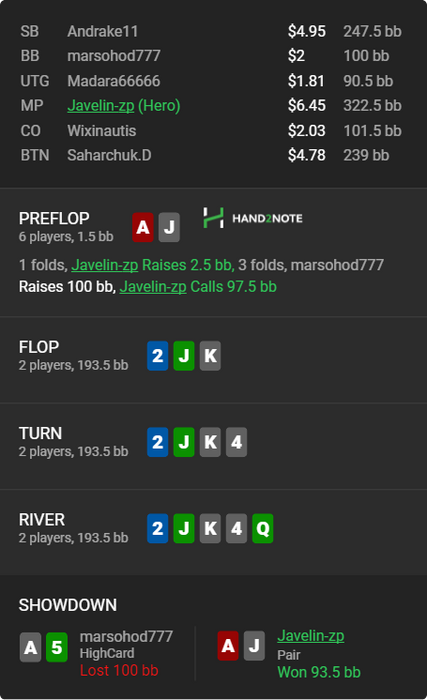Click the TURN section heading
The height and width of the screenshot is (700, 427).
pyautogui.click(x=41, y=433)
